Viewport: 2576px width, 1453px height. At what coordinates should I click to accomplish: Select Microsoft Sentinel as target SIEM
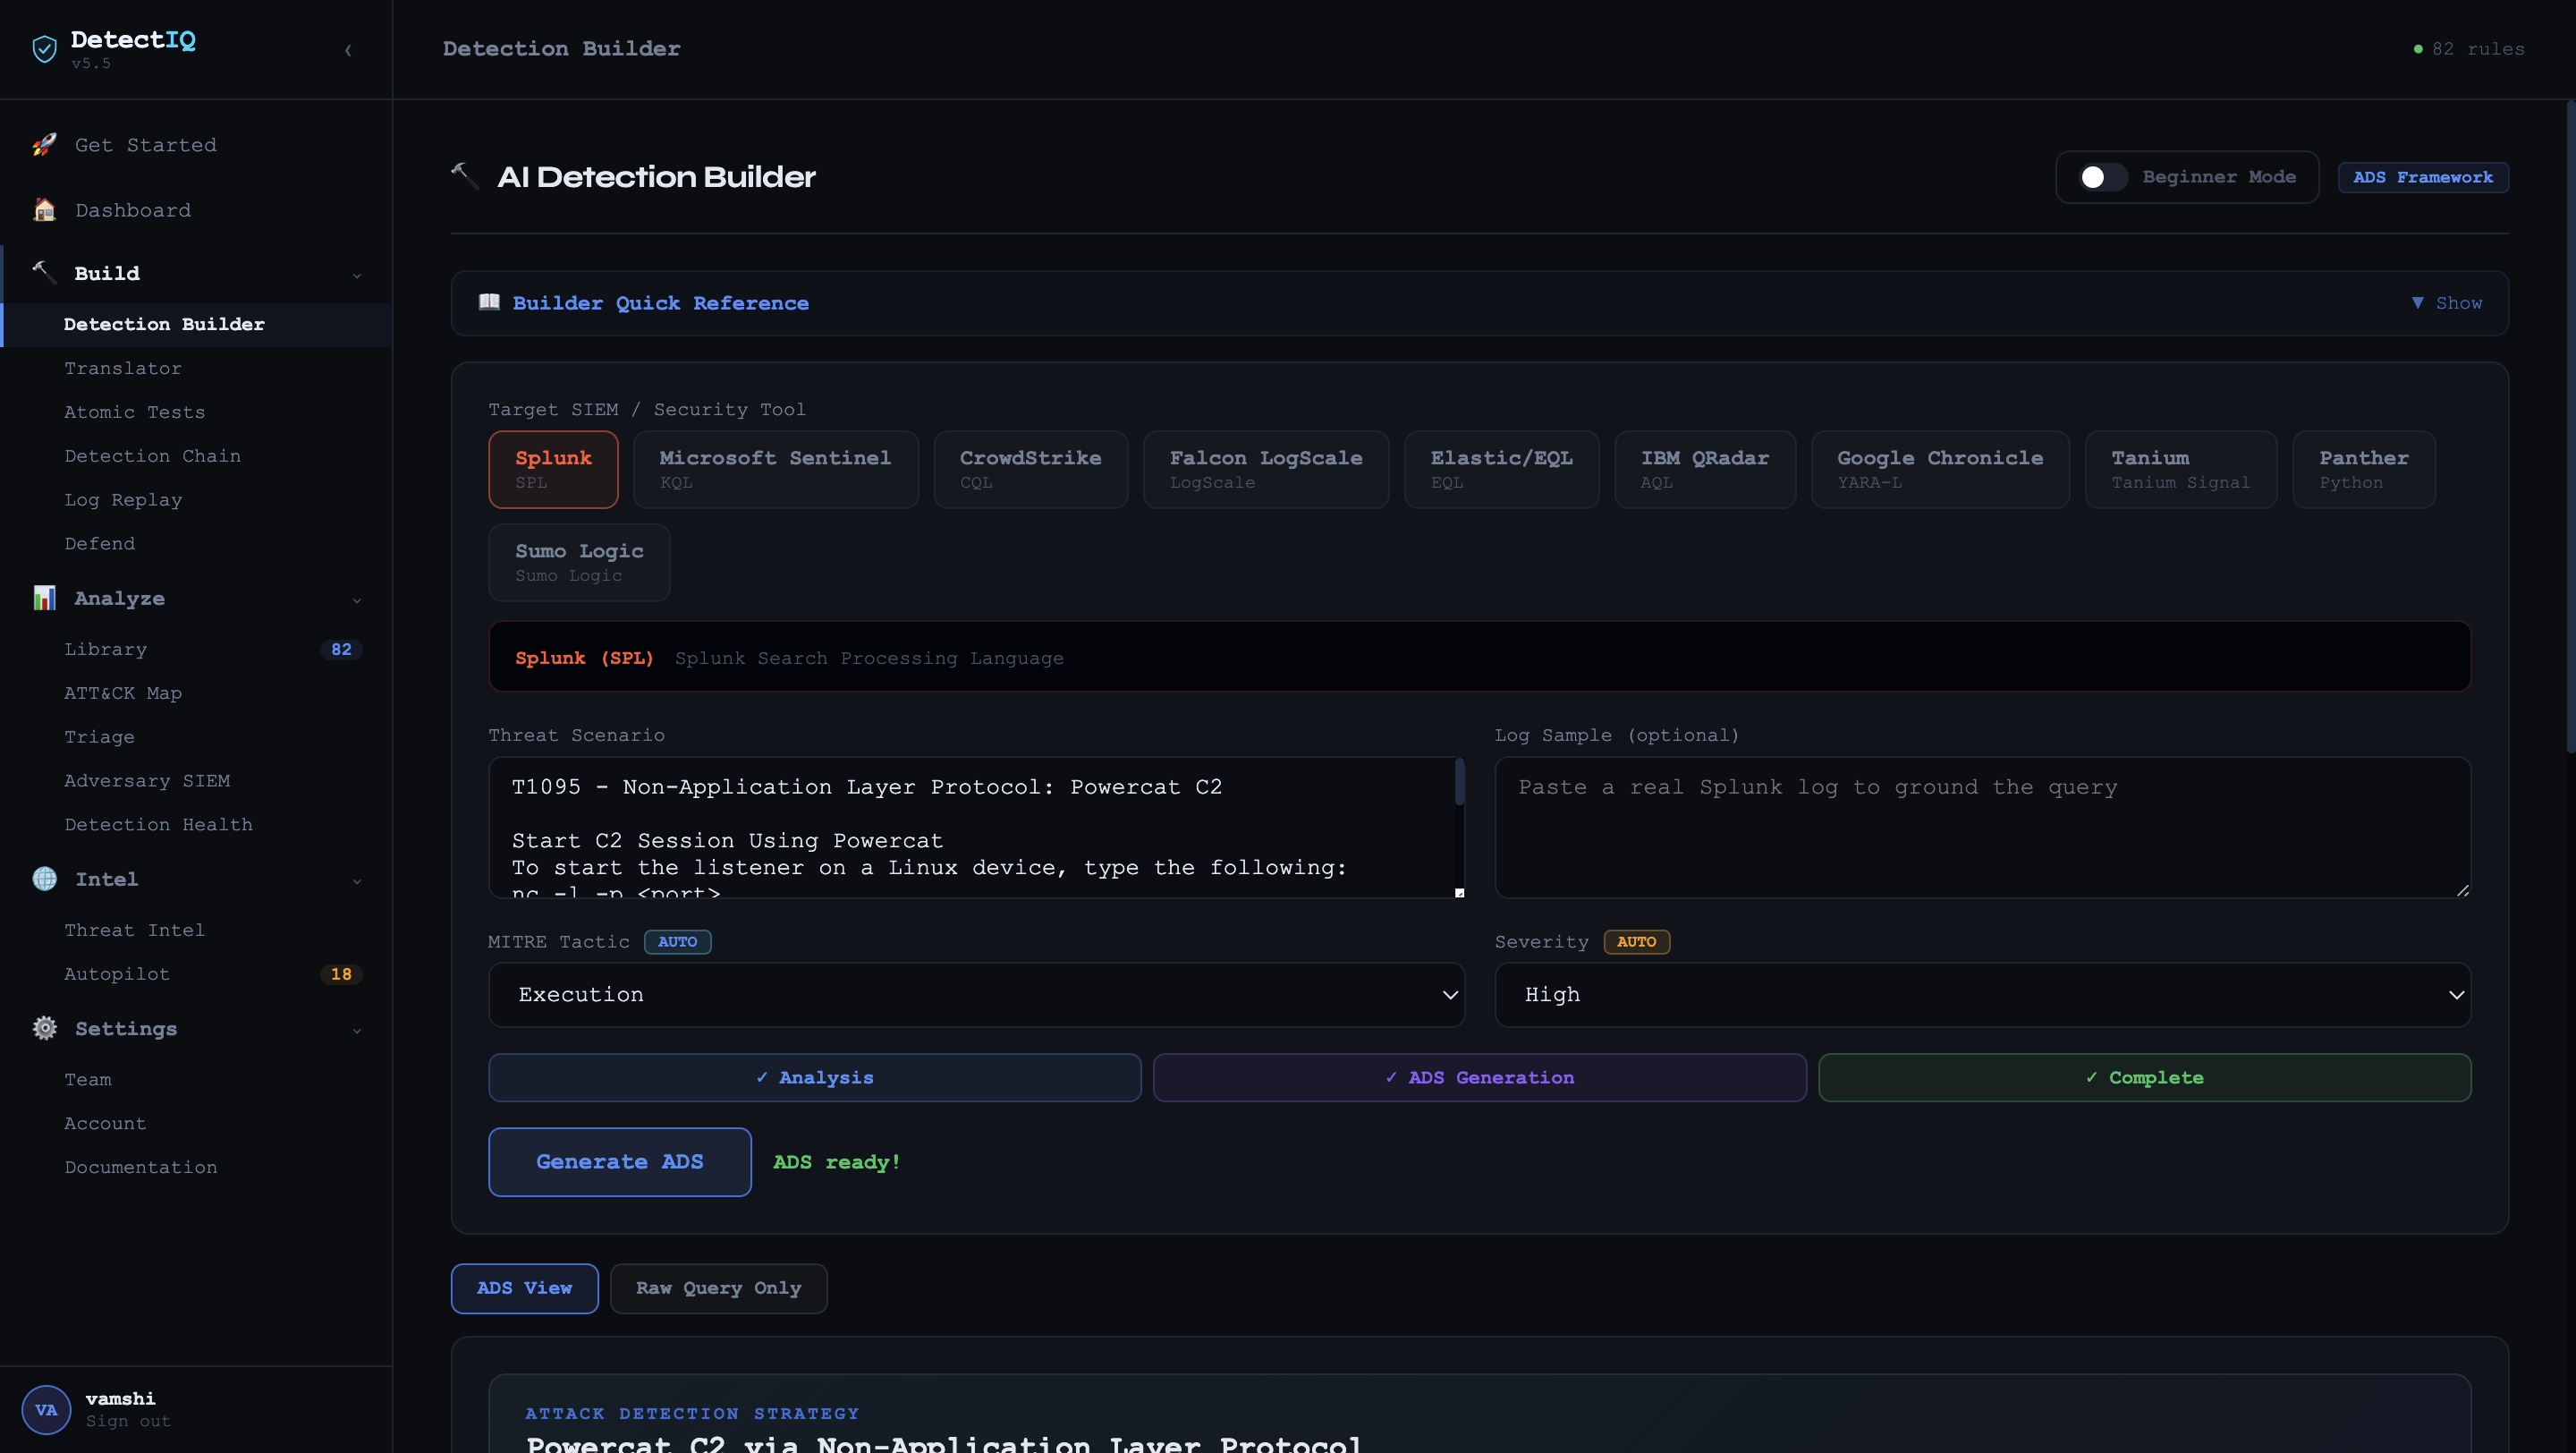pyautogui.click(x=775, y=469)
